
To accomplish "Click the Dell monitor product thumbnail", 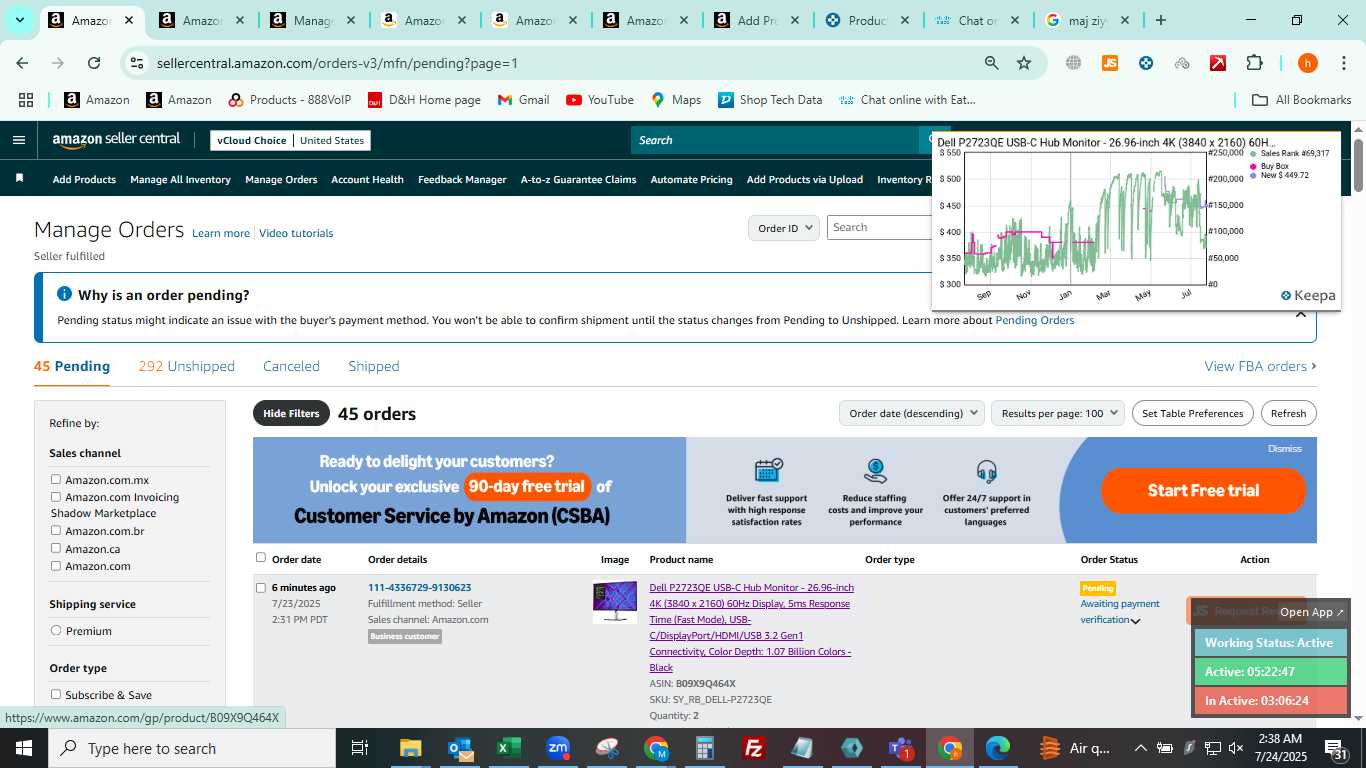I will click(614, 602).
